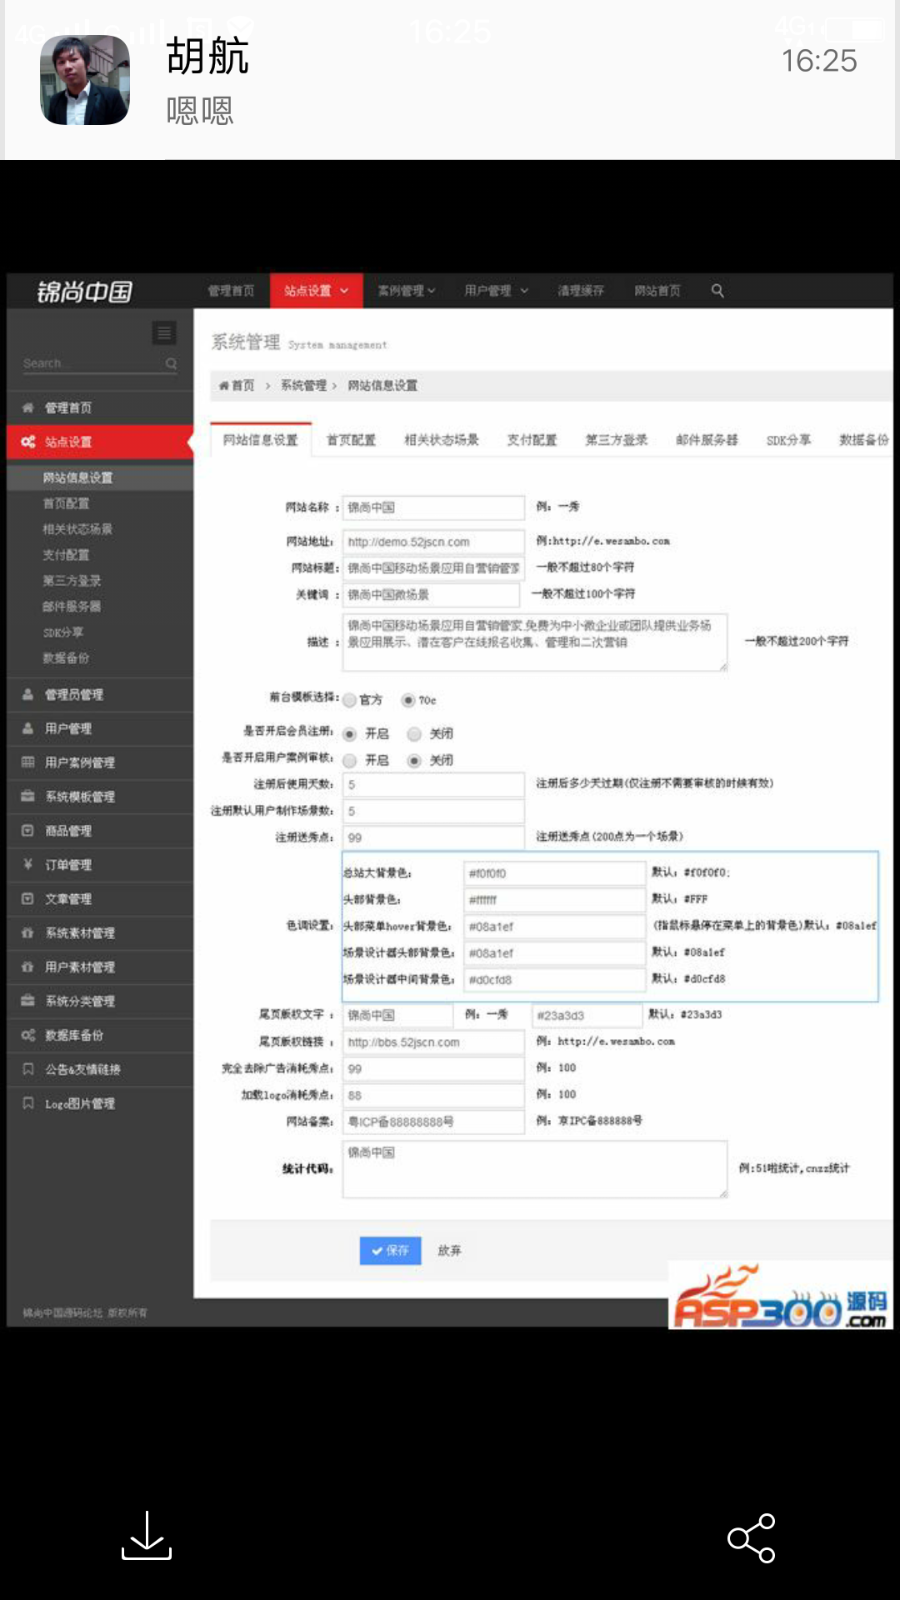Viewport: 900px width, 1600px height.
Task: Click the 头部背景色 color field
Action: click(x=555, y=900)
